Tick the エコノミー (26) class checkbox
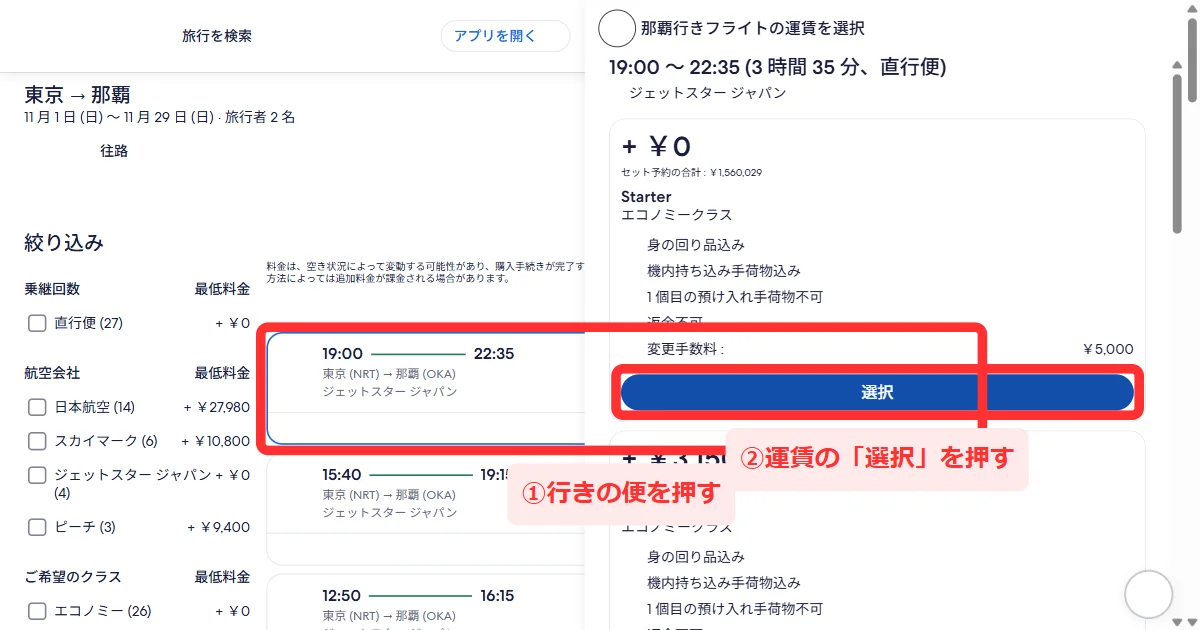 pyautogui.click(x=37, y=611)
